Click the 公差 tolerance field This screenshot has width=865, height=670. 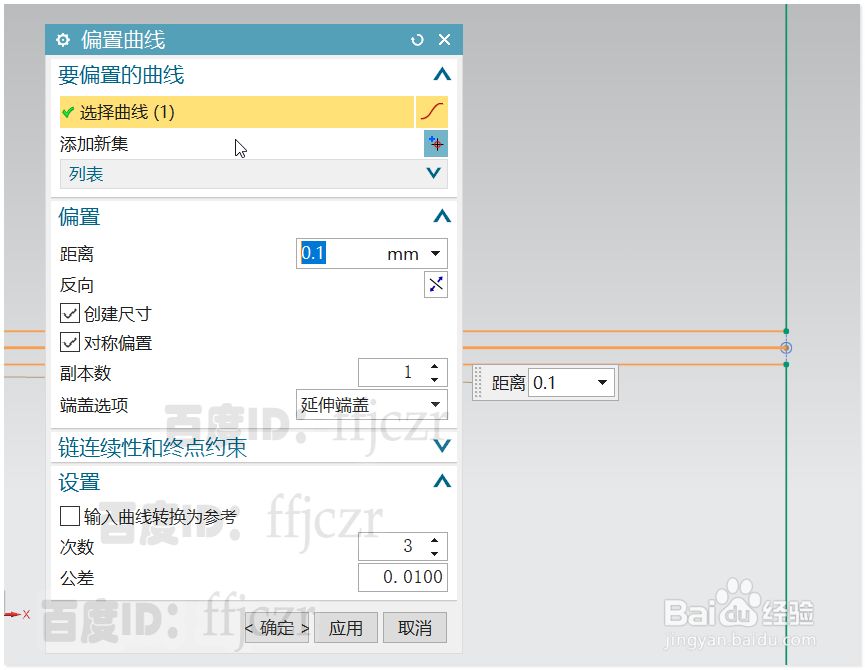point(403,577)
